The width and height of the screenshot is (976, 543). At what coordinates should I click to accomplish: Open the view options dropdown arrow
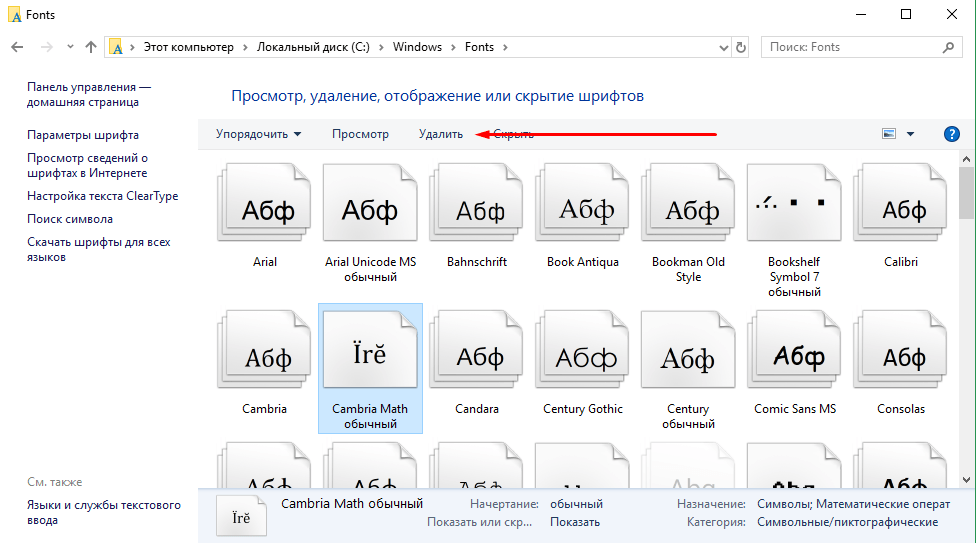click(x=910, y=134)
